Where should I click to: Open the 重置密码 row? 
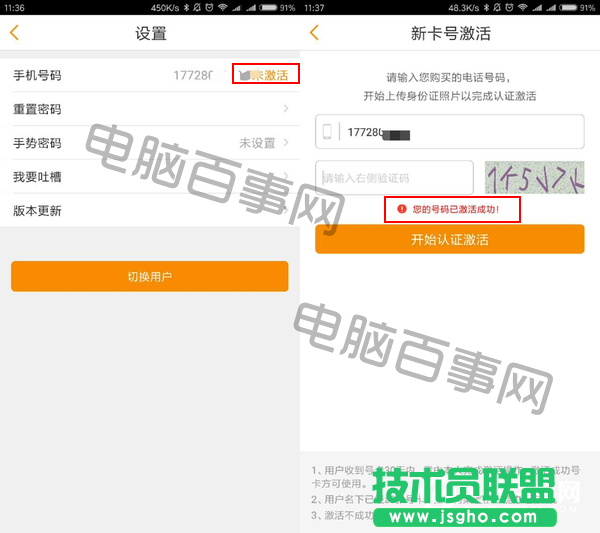[150, 109]
